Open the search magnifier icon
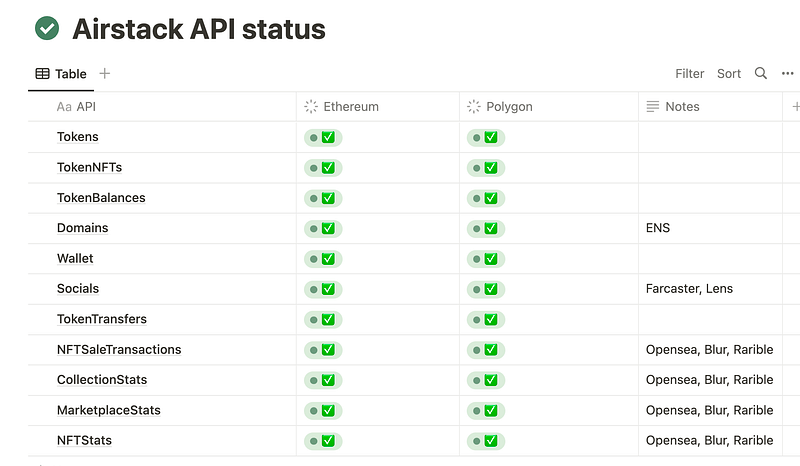This screenshot has height=466, width=800. point(760,73)
